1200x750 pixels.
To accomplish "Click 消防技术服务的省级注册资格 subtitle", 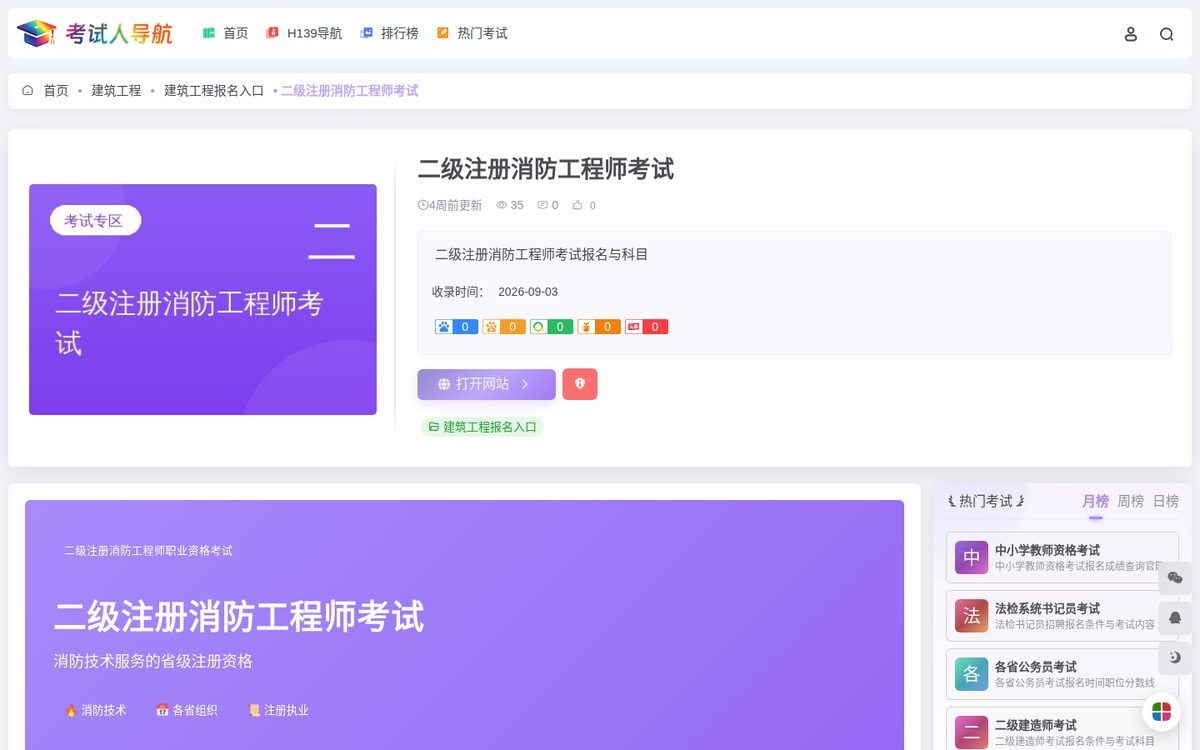I will pos(153,661).
